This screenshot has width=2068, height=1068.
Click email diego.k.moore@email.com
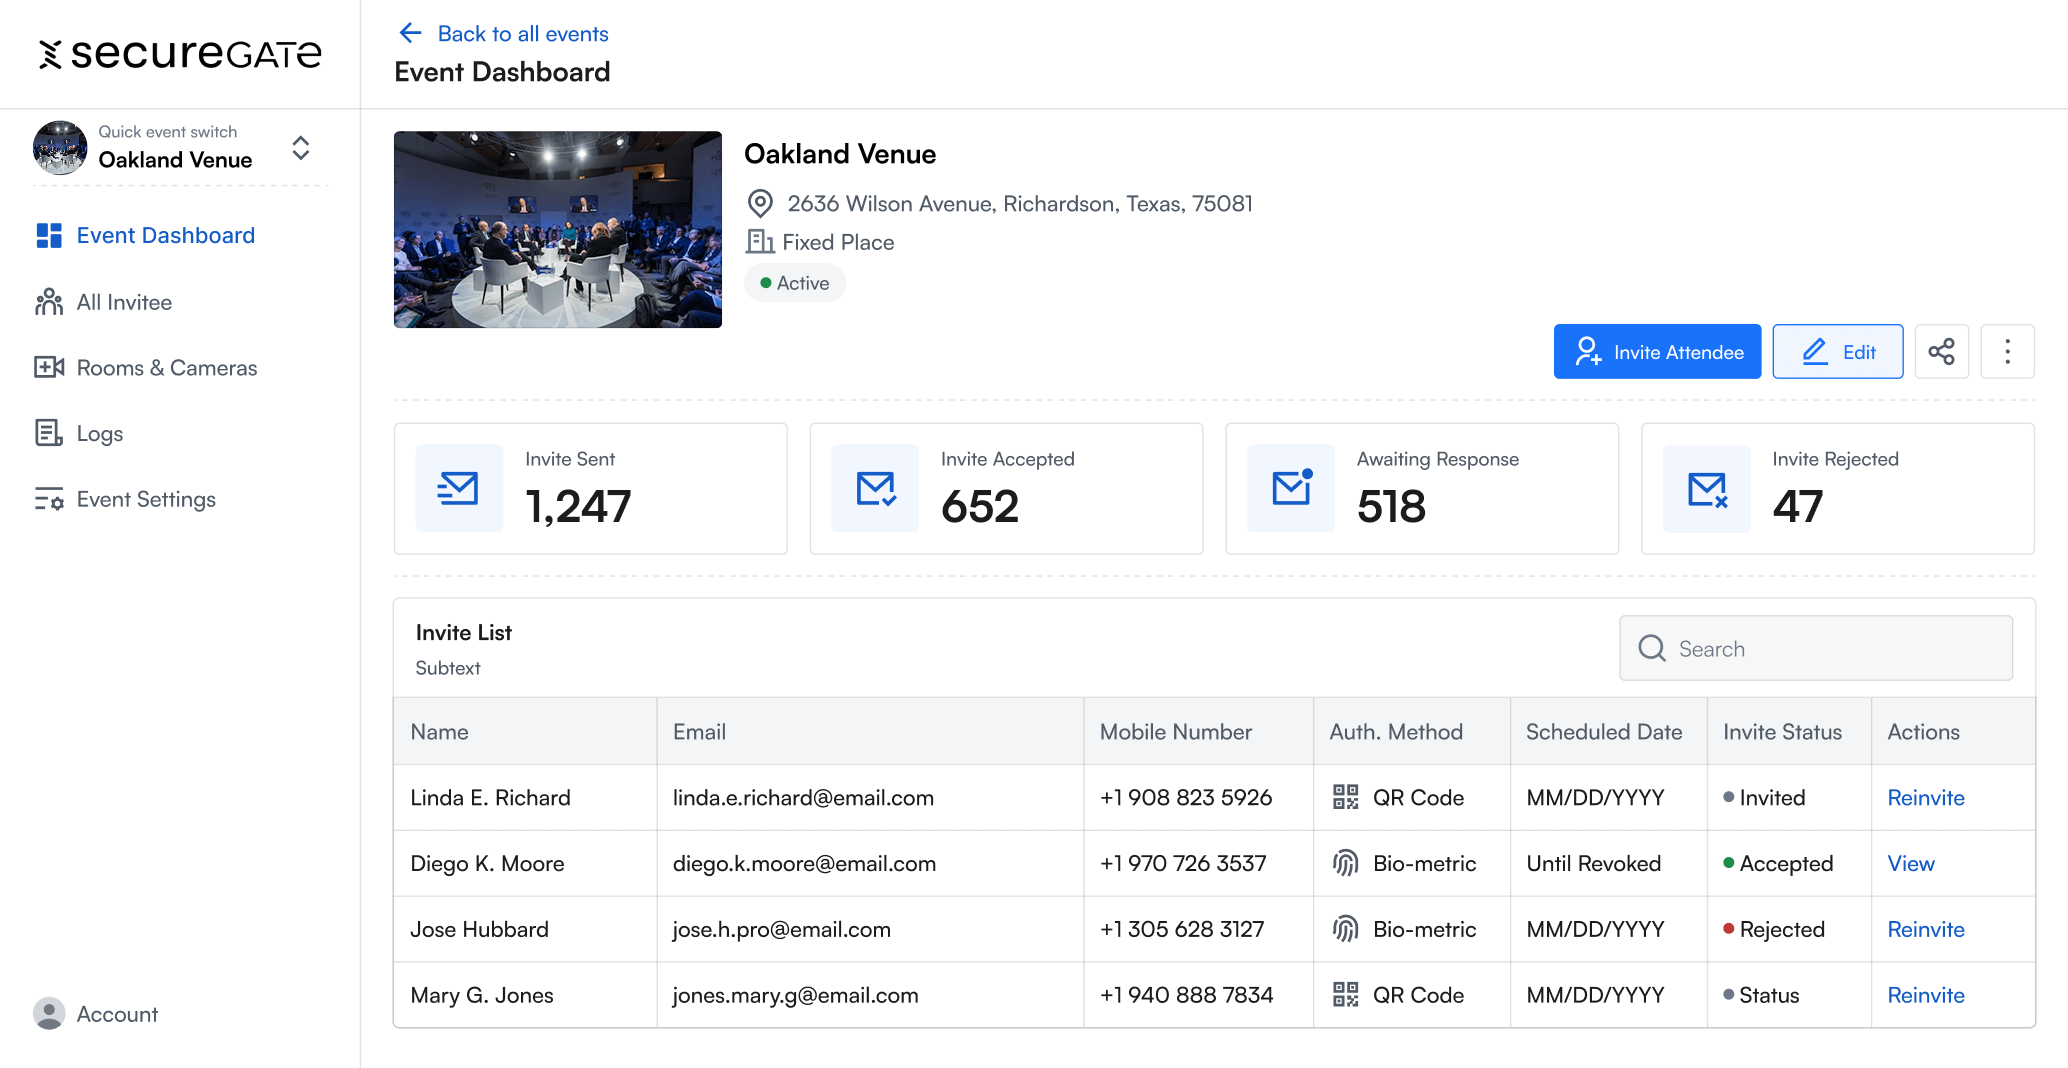coord(804,864)
